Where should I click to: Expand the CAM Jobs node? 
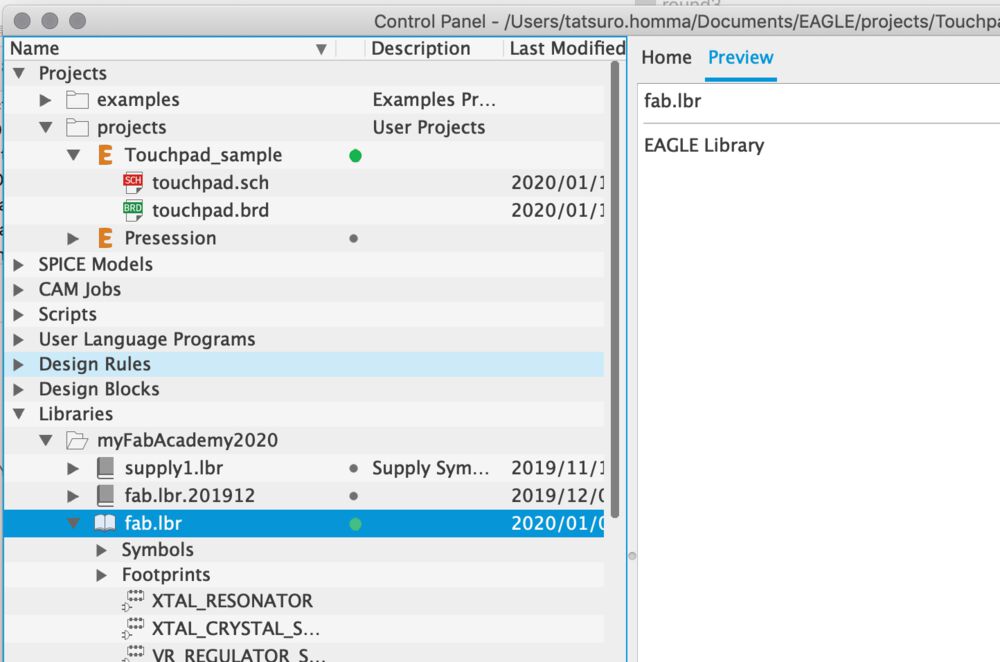tap(18, 290)
